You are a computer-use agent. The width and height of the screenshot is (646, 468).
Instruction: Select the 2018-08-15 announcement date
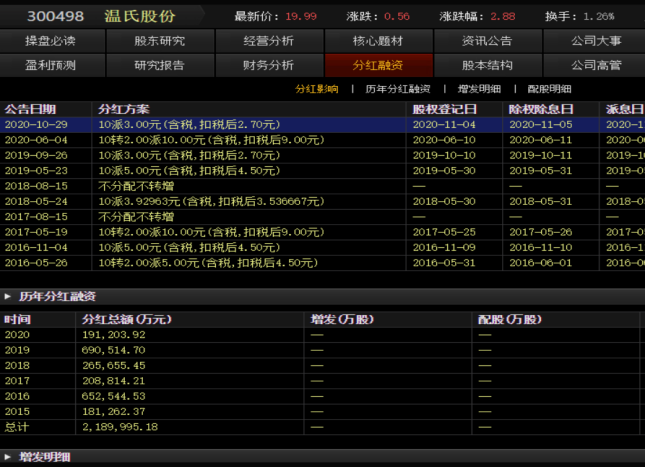pos(36,186)
